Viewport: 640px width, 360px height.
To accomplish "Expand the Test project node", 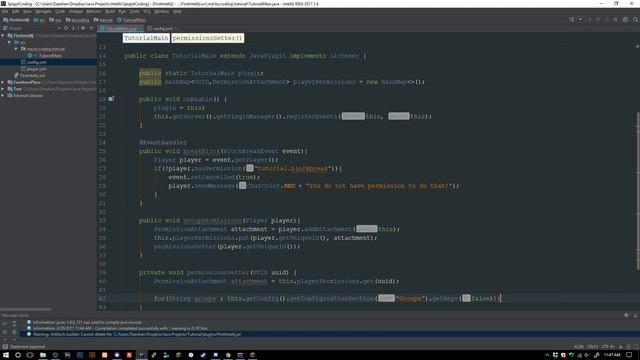I will click(3, 89).
